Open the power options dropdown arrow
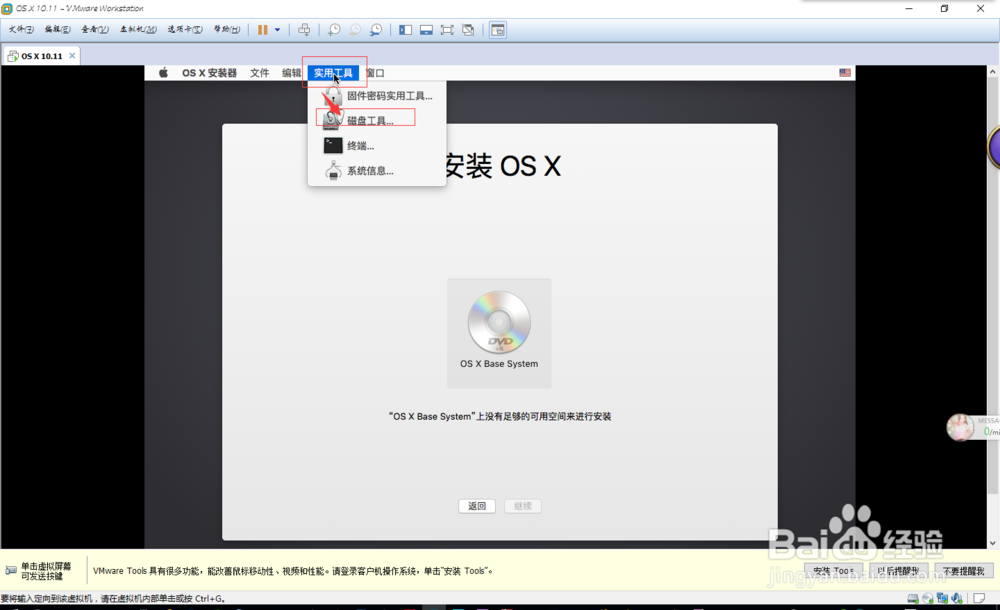The height and width of the screenshot is (610, 1000). coord(277,30)
